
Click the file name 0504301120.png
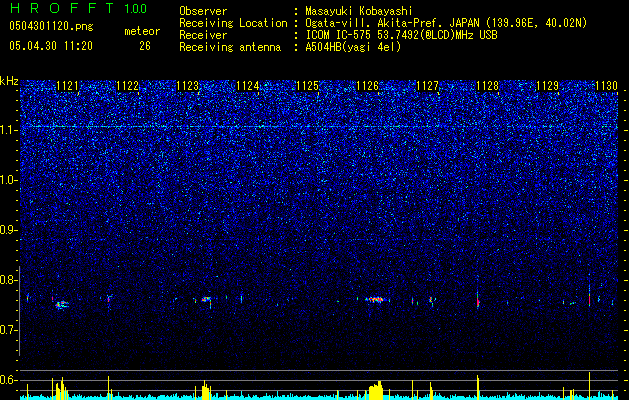(x=51, y=26)
